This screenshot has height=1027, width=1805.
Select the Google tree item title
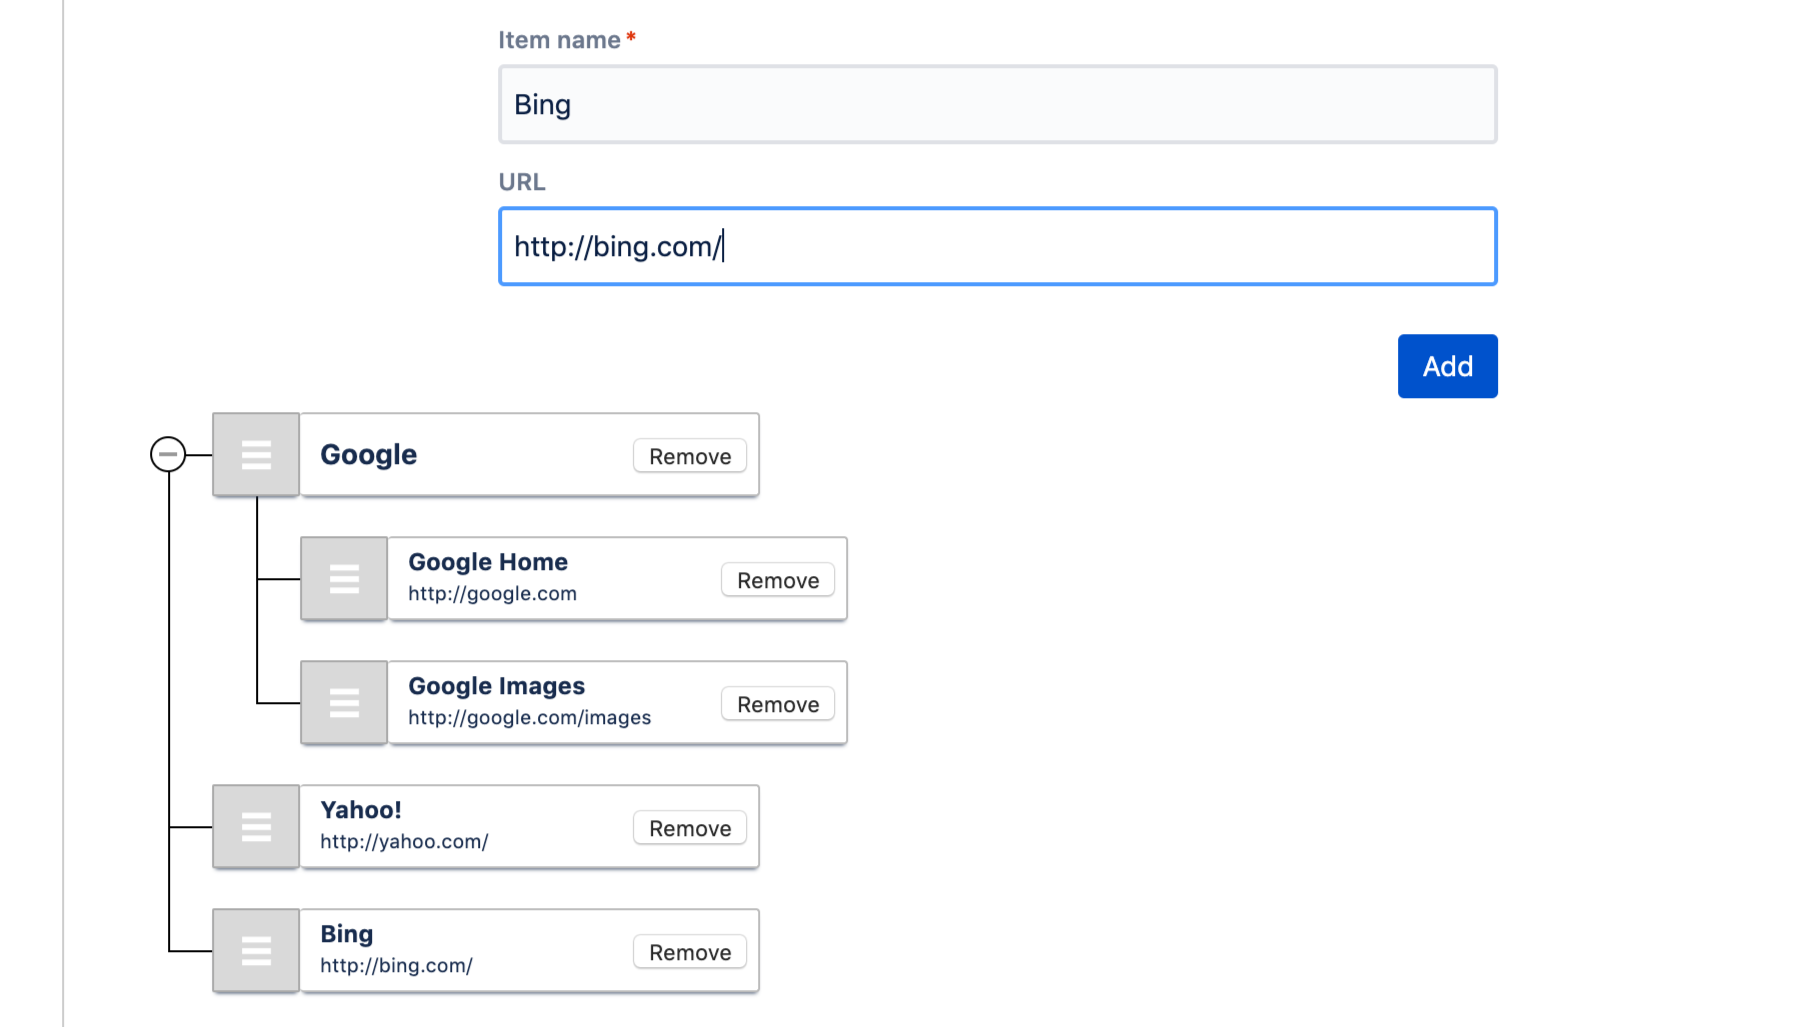pos(368,455)
